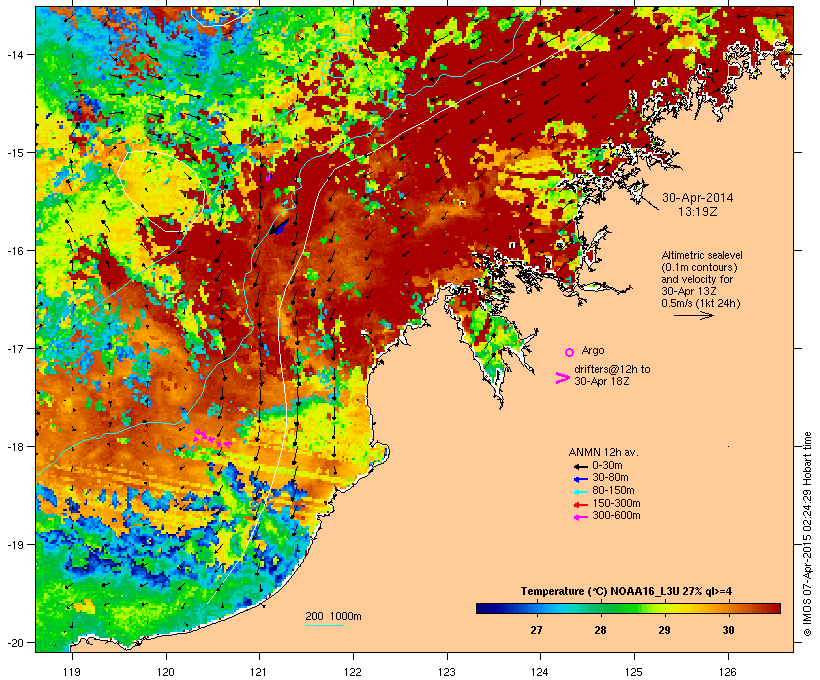The height and width of the screenshot is (680, 820).
Task: Click longitude axis label 119
Action: coord(72,672)
